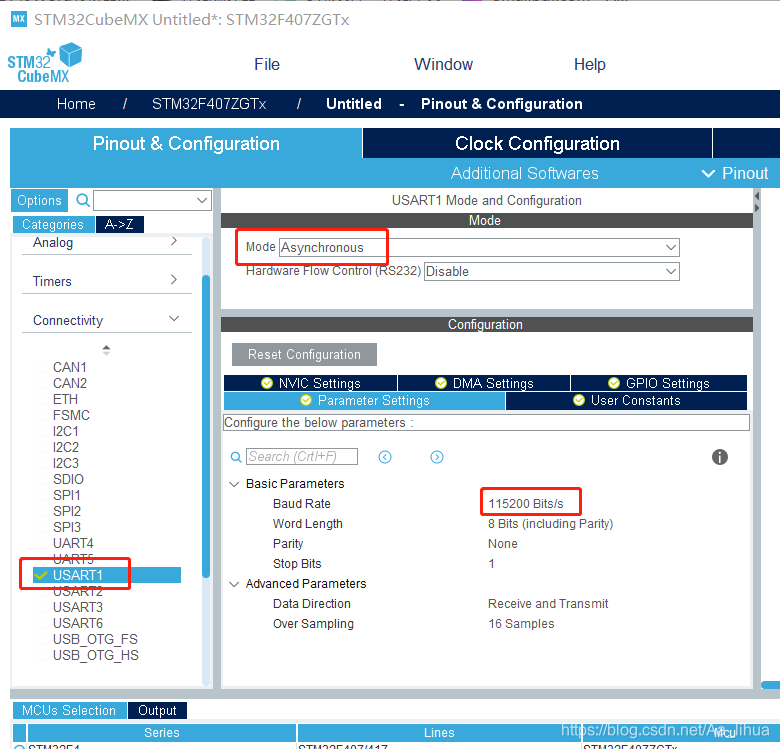Open the peripheral search combo box
The width and height of the screenshot is (780, 749).
click(x=152, y=200)
